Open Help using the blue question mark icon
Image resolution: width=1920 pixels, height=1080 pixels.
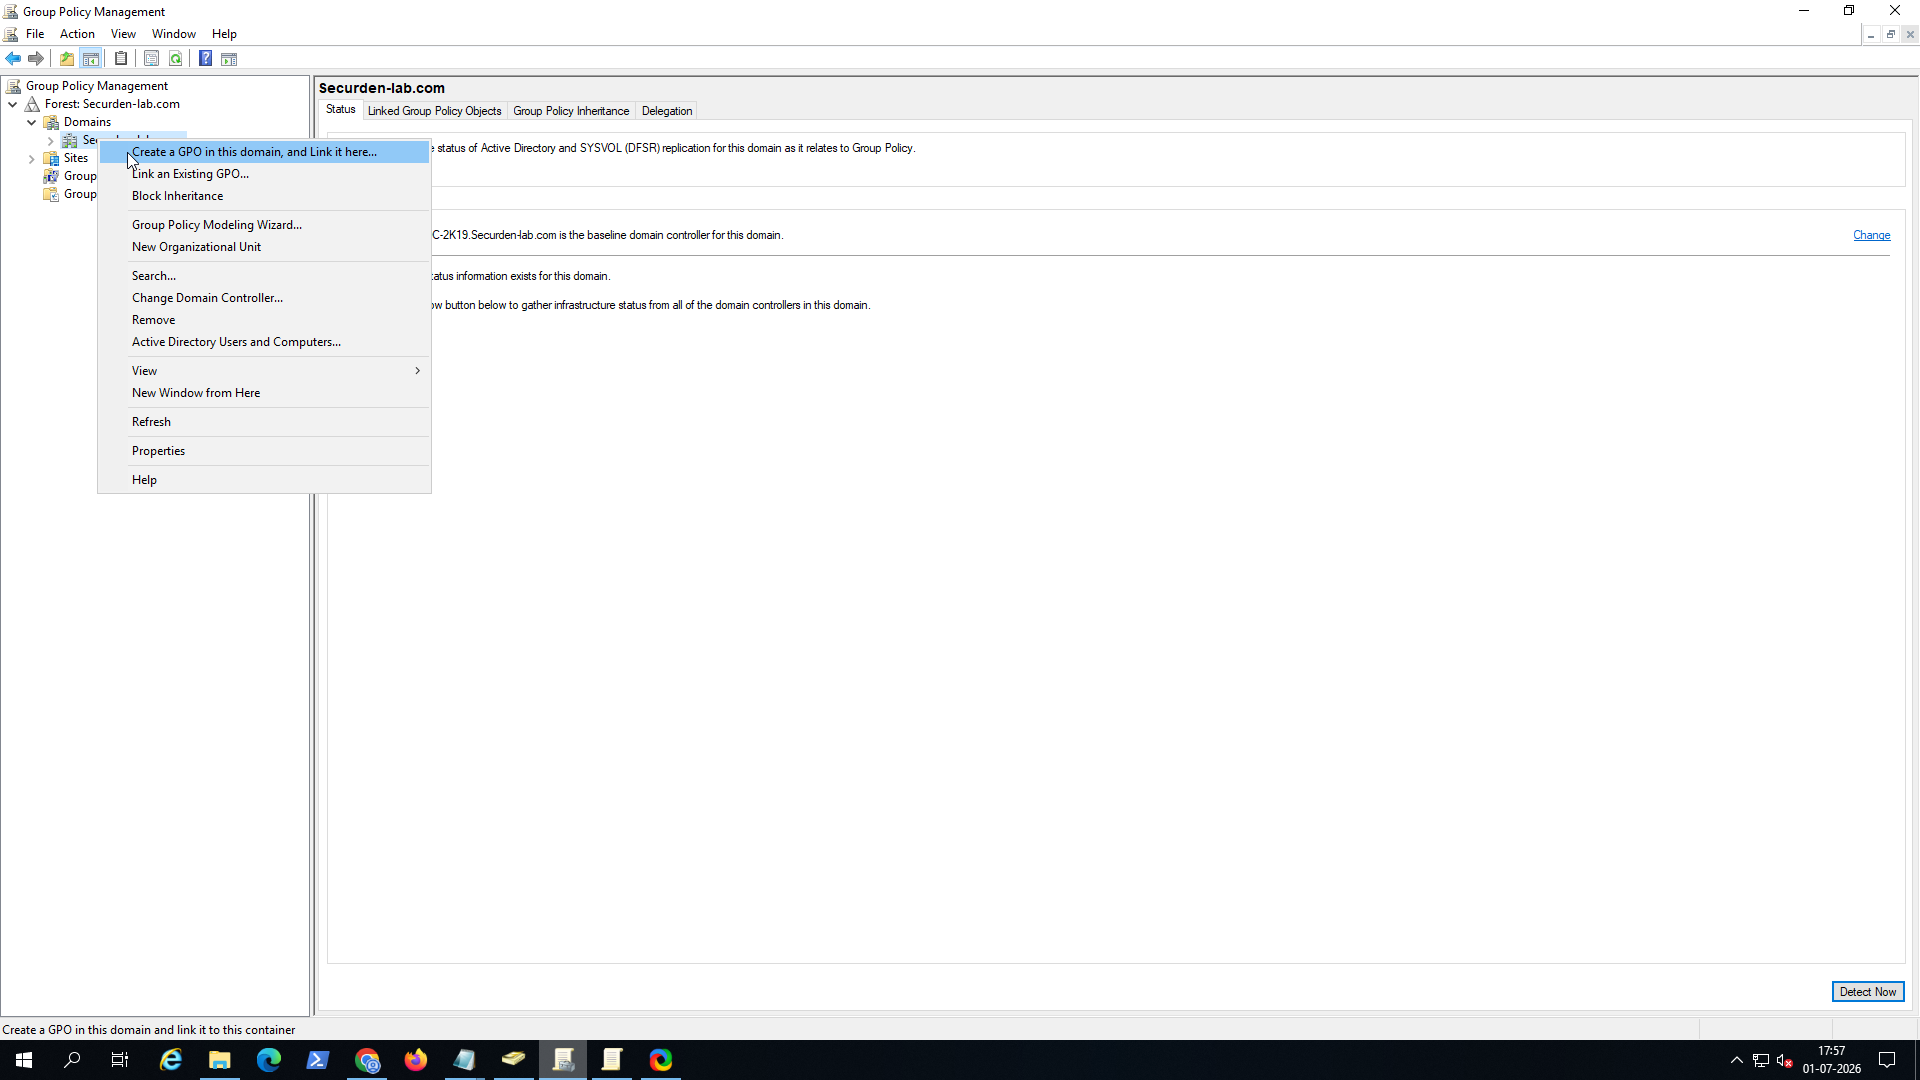205,59
